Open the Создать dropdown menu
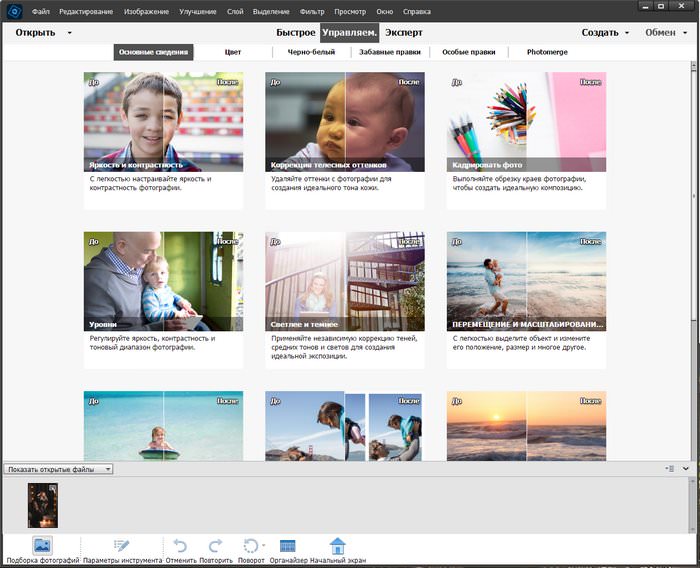Viewport: 700px width, 568px height. point(606,33)
